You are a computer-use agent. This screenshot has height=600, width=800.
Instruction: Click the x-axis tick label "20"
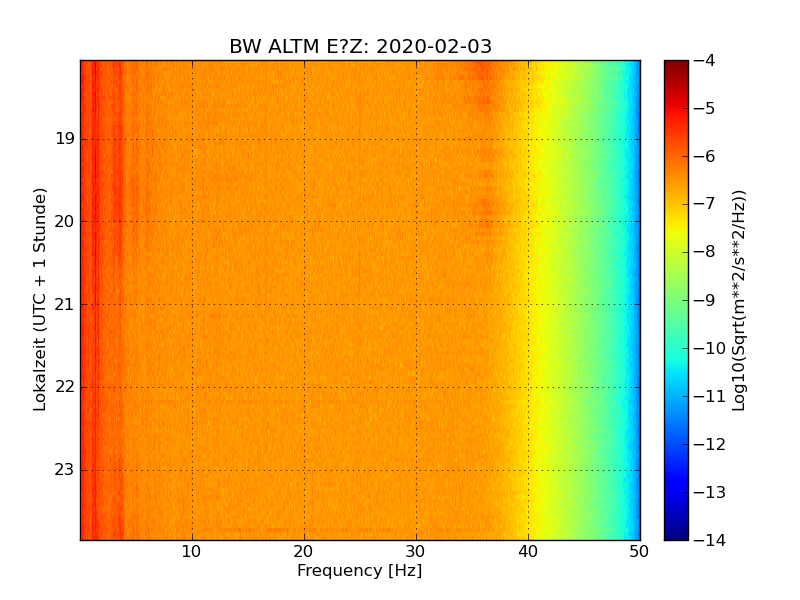[304, 552]
